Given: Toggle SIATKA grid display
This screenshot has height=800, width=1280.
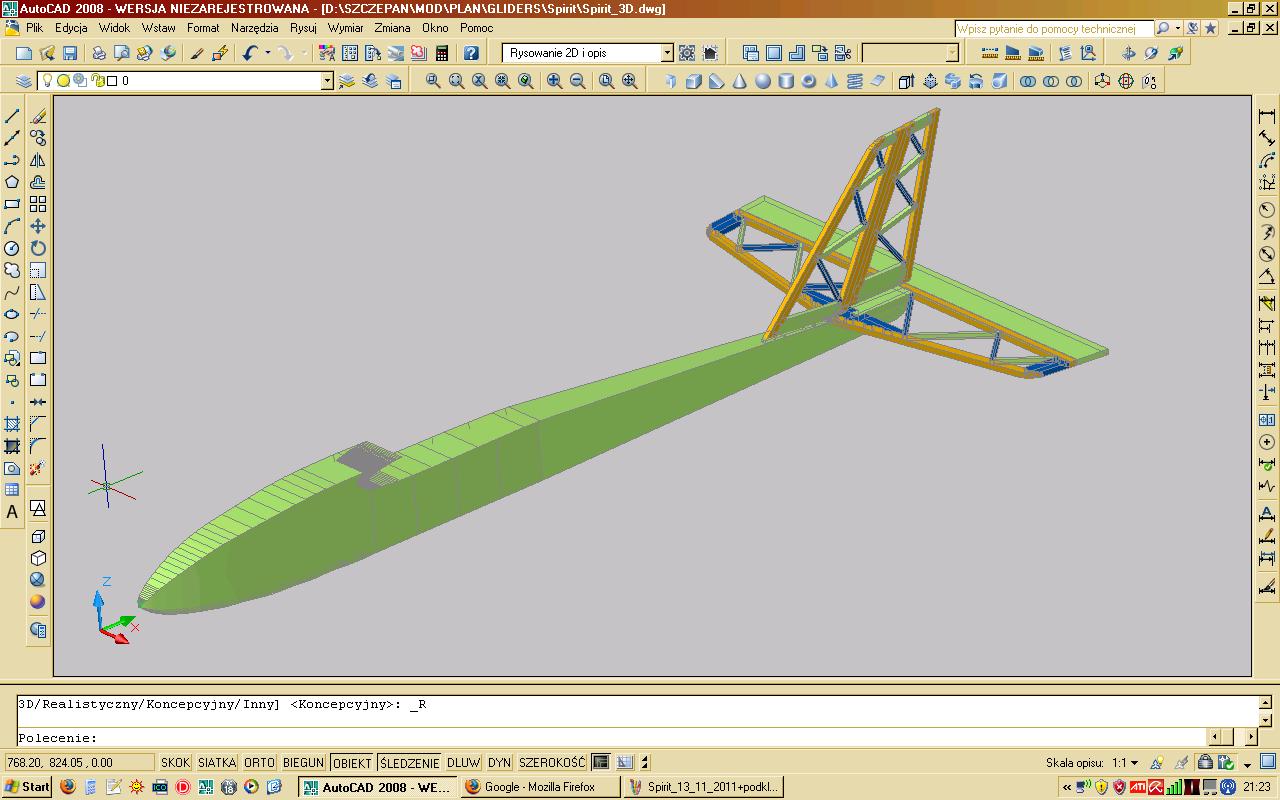Looking at the screenshot, I should point(216,763).
